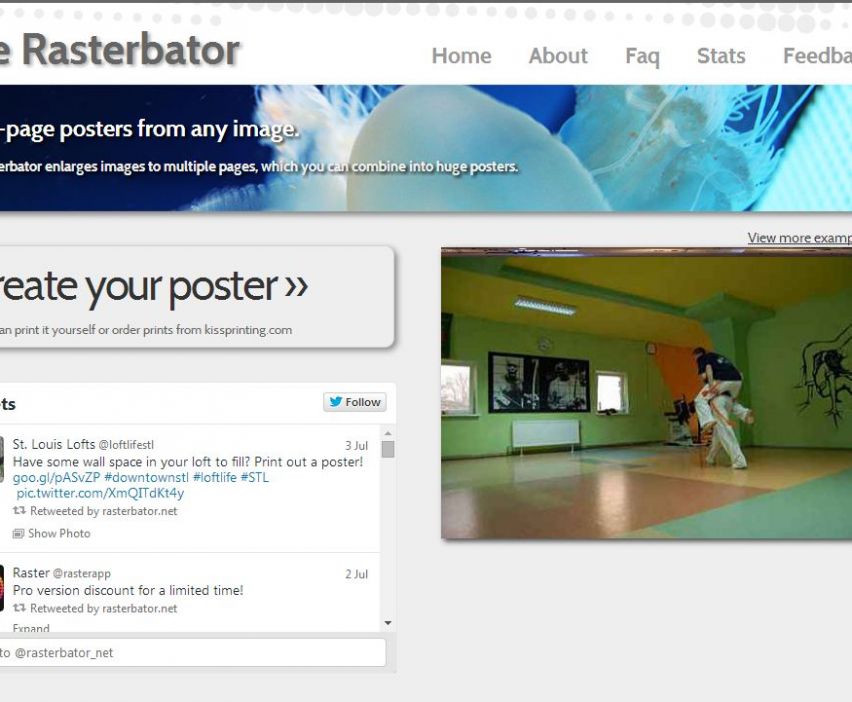Click the Raster account avatar
Viewport: 852px width, 702px height.
2,587
